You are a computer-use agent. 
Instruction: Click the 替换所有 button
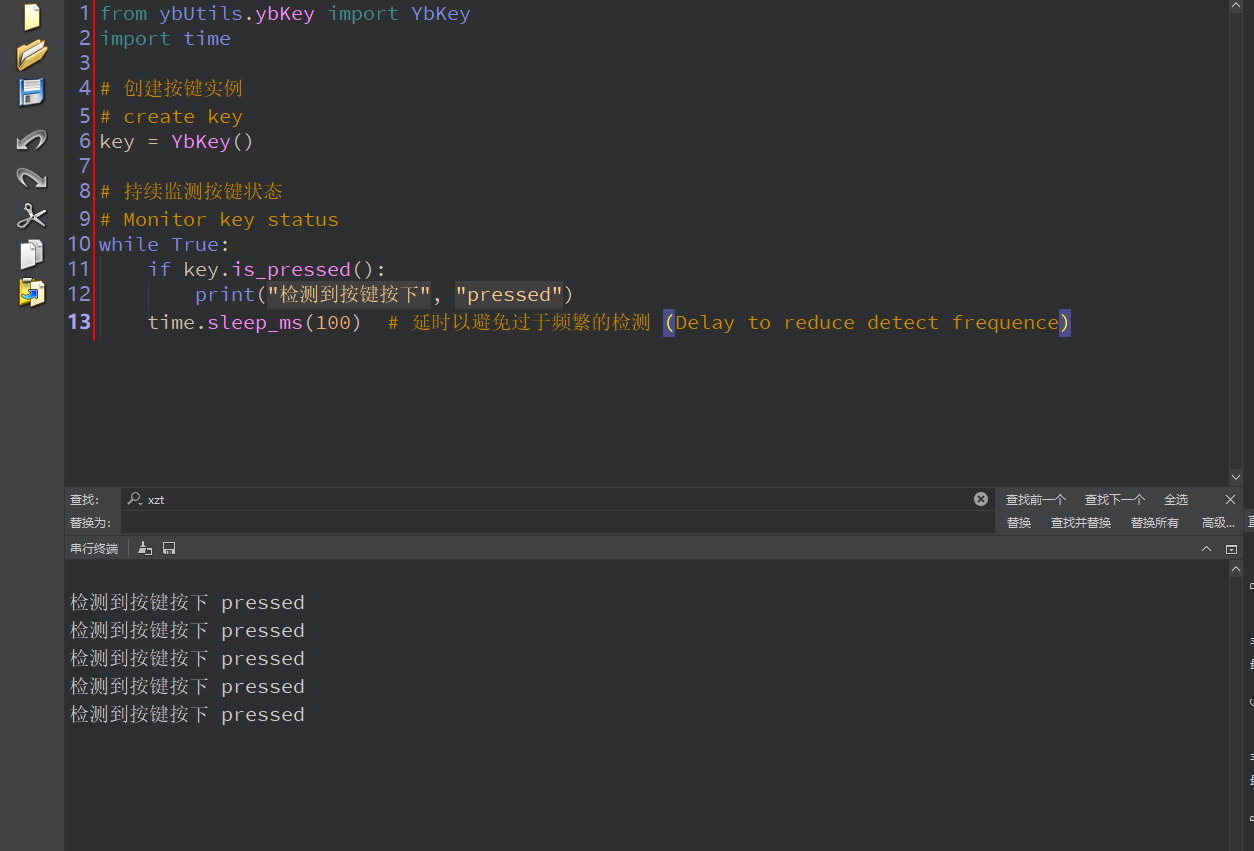click(1154, 523)
